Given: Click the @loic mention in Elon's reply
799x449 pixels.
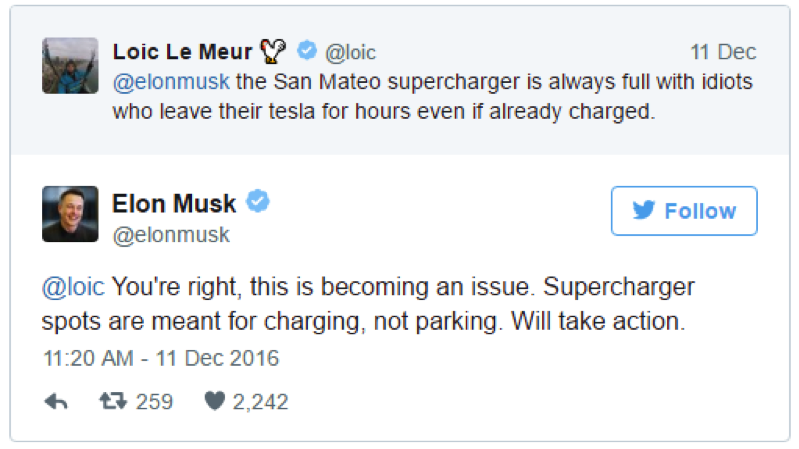Looking at the screenshot, I should point(73,288).
